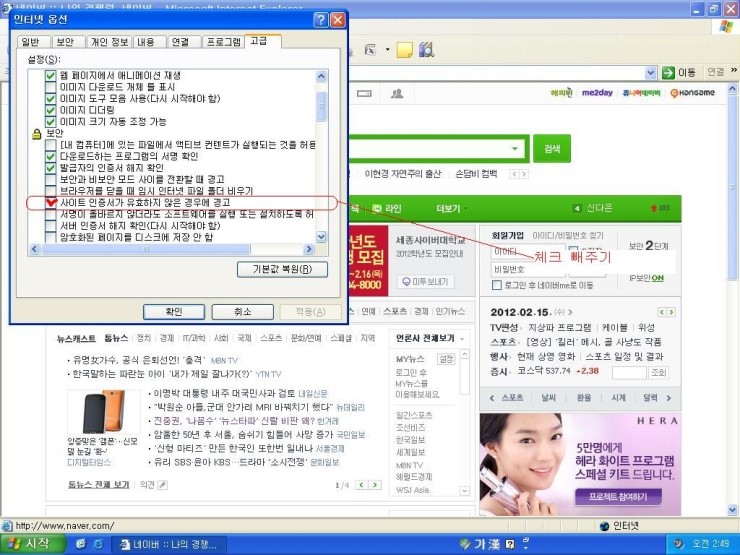Open search box autocomplete dropdown arrow
This screenshot has height=555, width=740.
[x=514, y=149]
